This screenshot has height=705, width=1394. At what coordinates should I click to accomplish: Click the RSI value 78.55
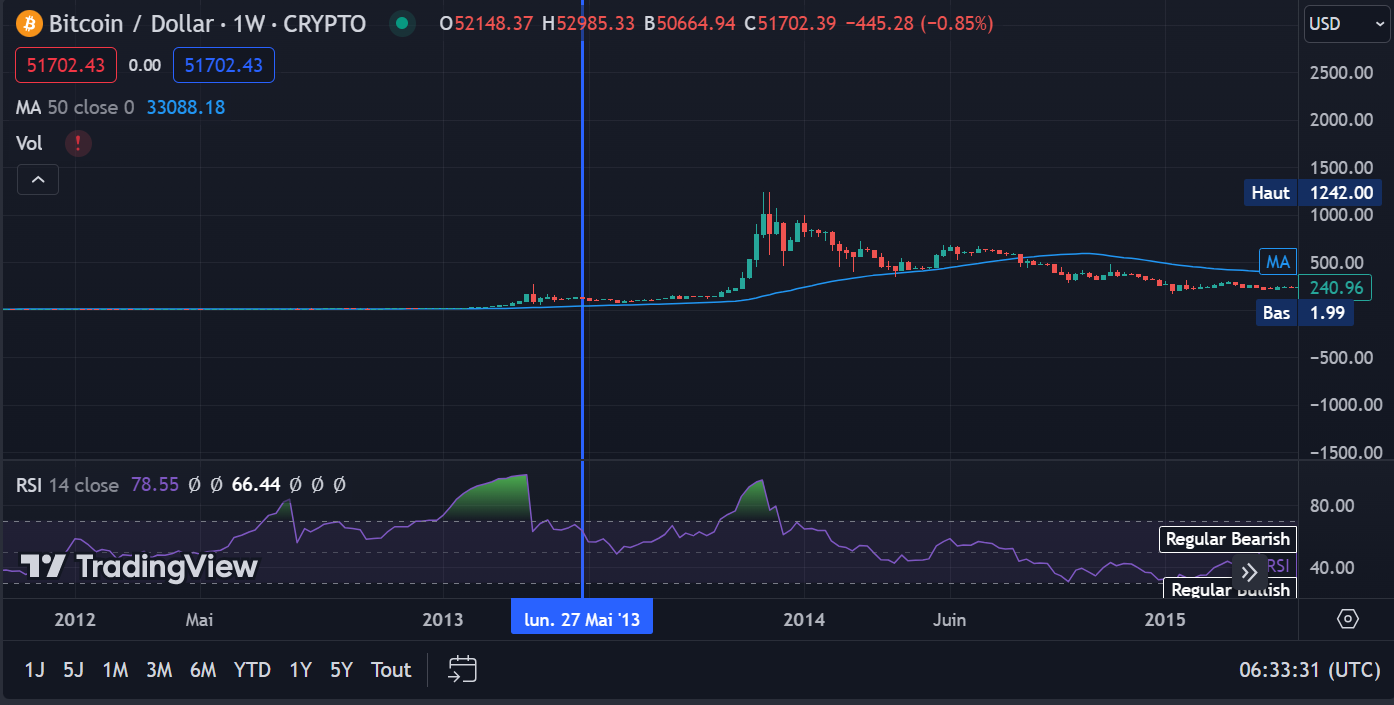[x=155, y=485]
